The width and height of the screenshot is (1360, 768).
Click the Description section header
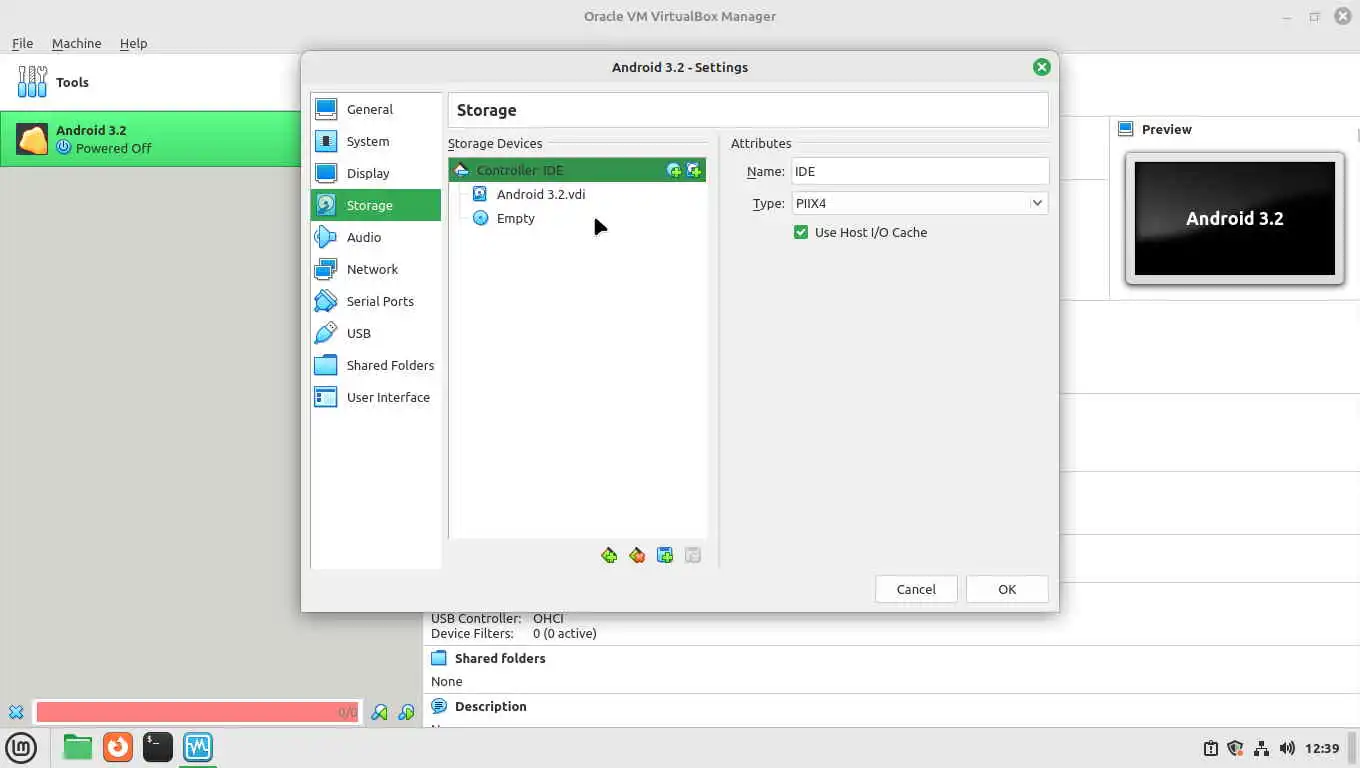pos(490,706)
